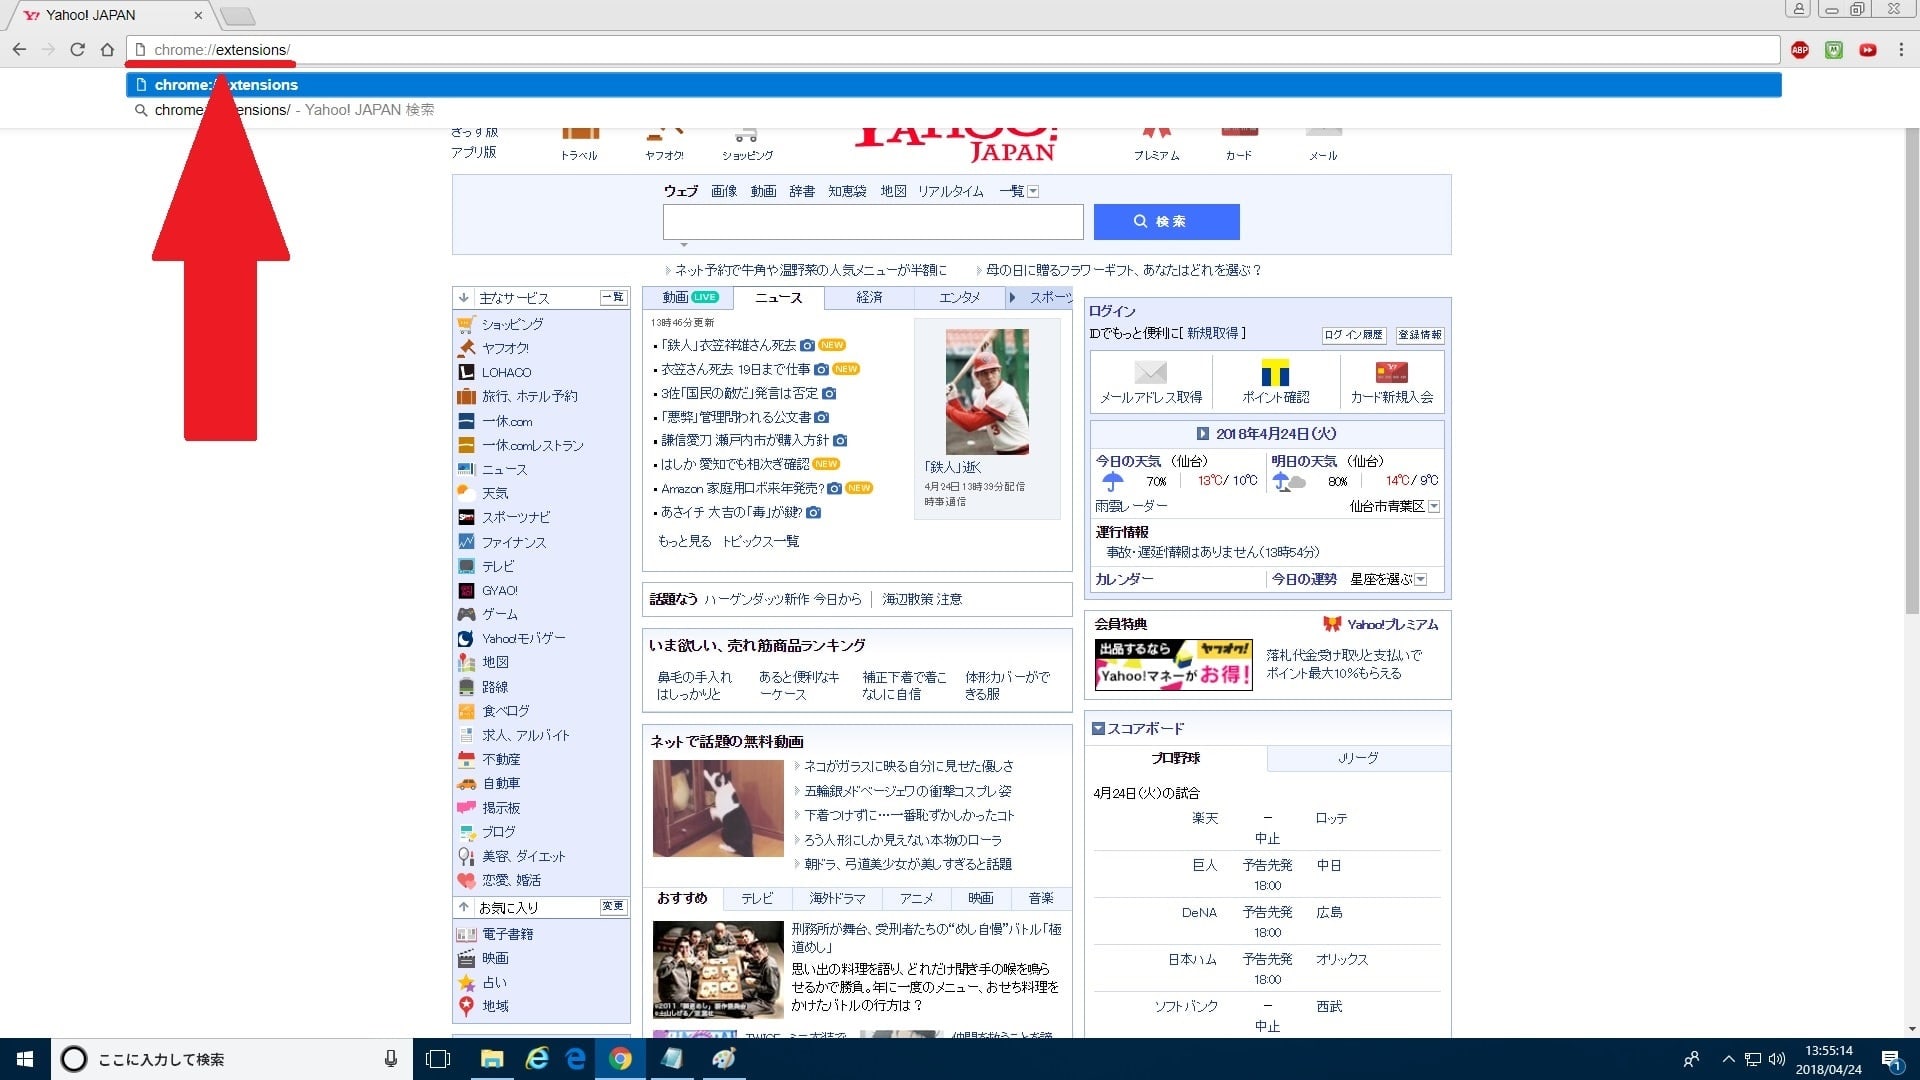Open Windows Start menu
1920x1080 pixels.
25,1059
